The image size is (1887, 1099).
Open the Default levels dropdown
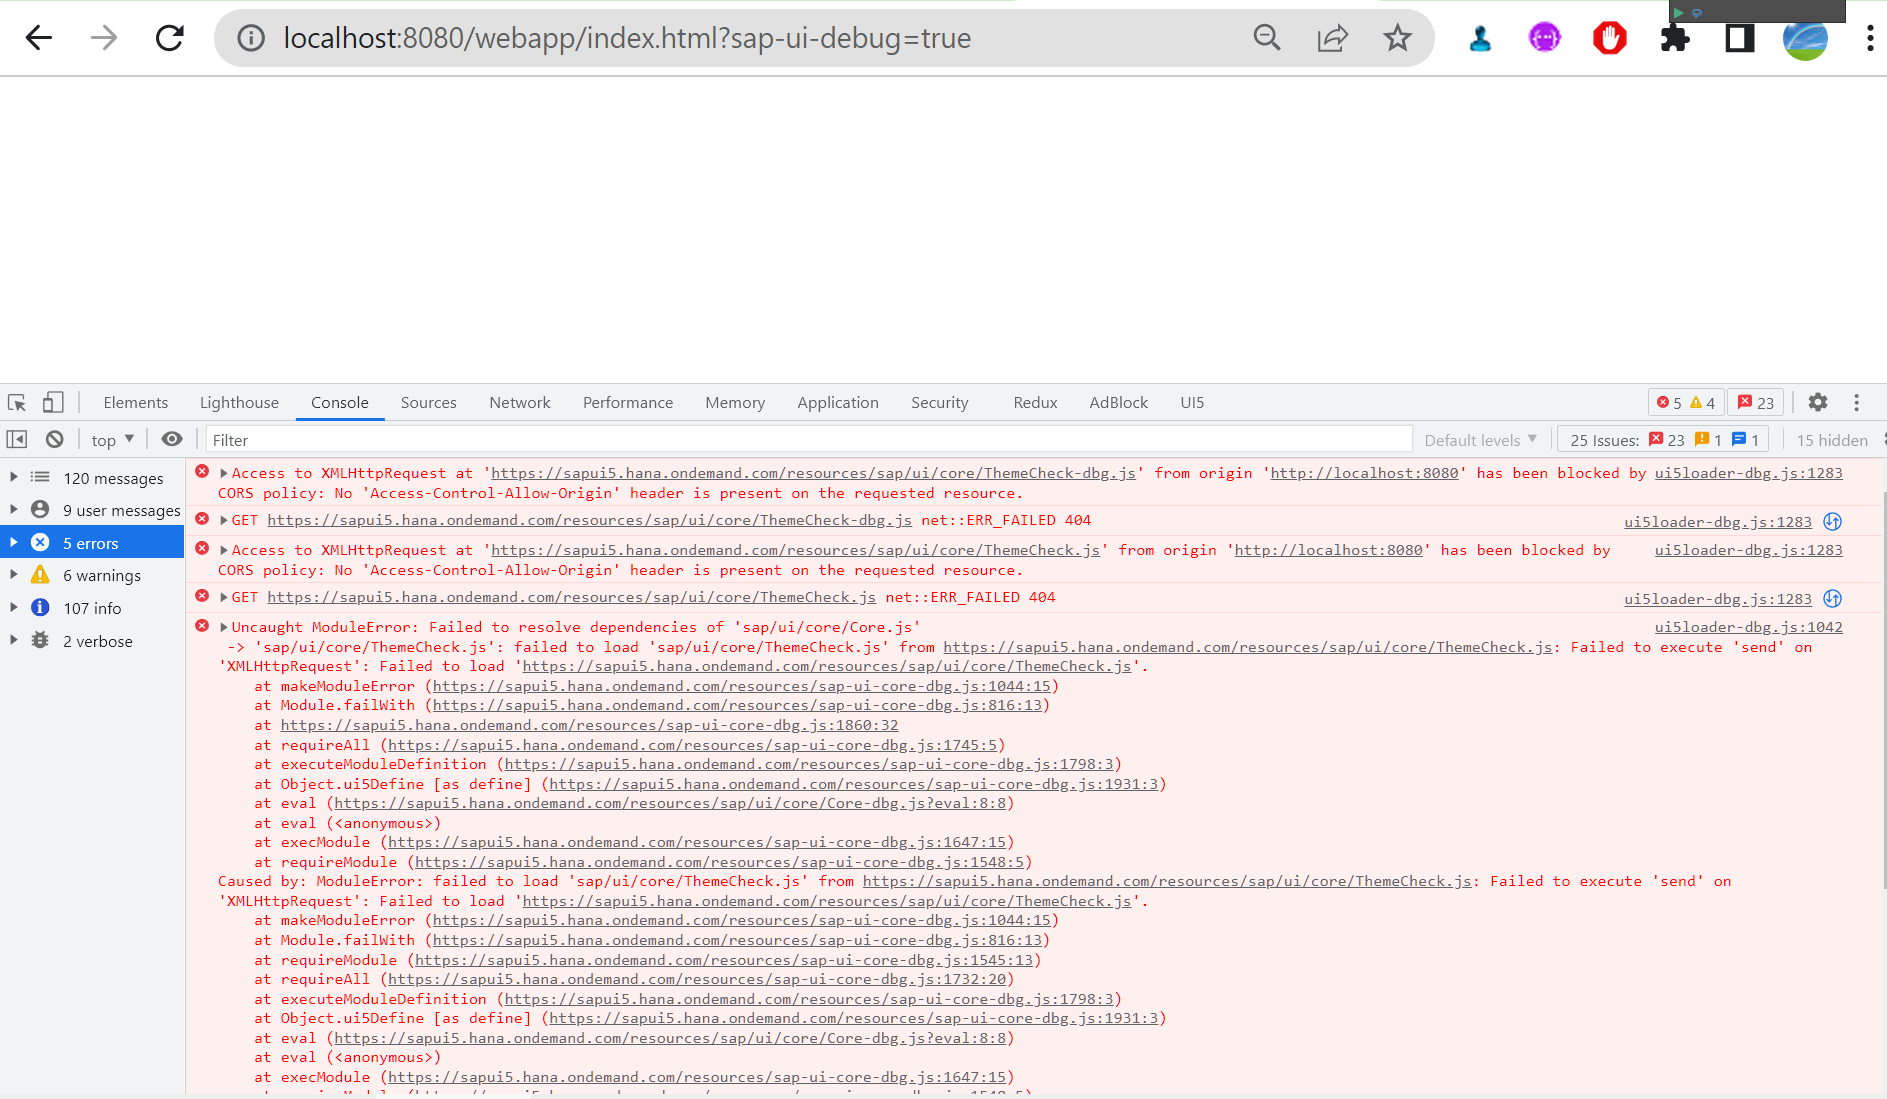tap(1481, 440)
